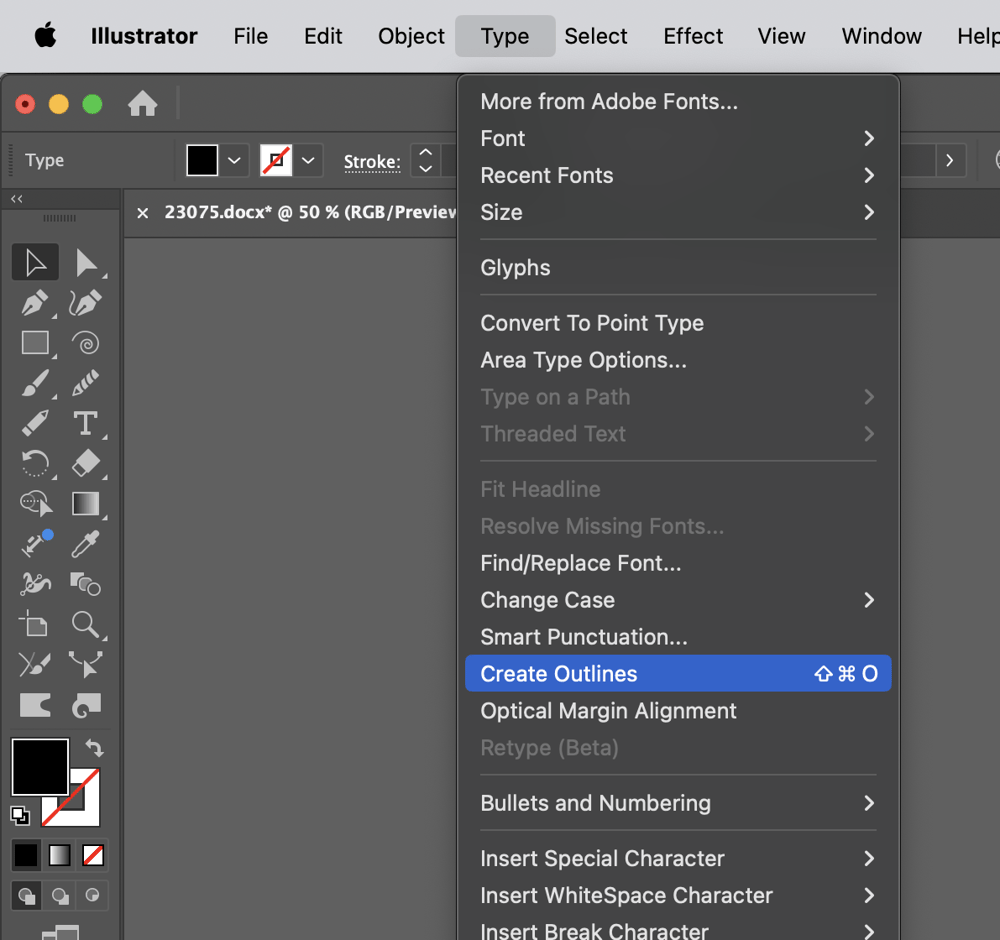1000x940 pixels.
Task: Enable Draw Behind mode
Action: [60, 896]
